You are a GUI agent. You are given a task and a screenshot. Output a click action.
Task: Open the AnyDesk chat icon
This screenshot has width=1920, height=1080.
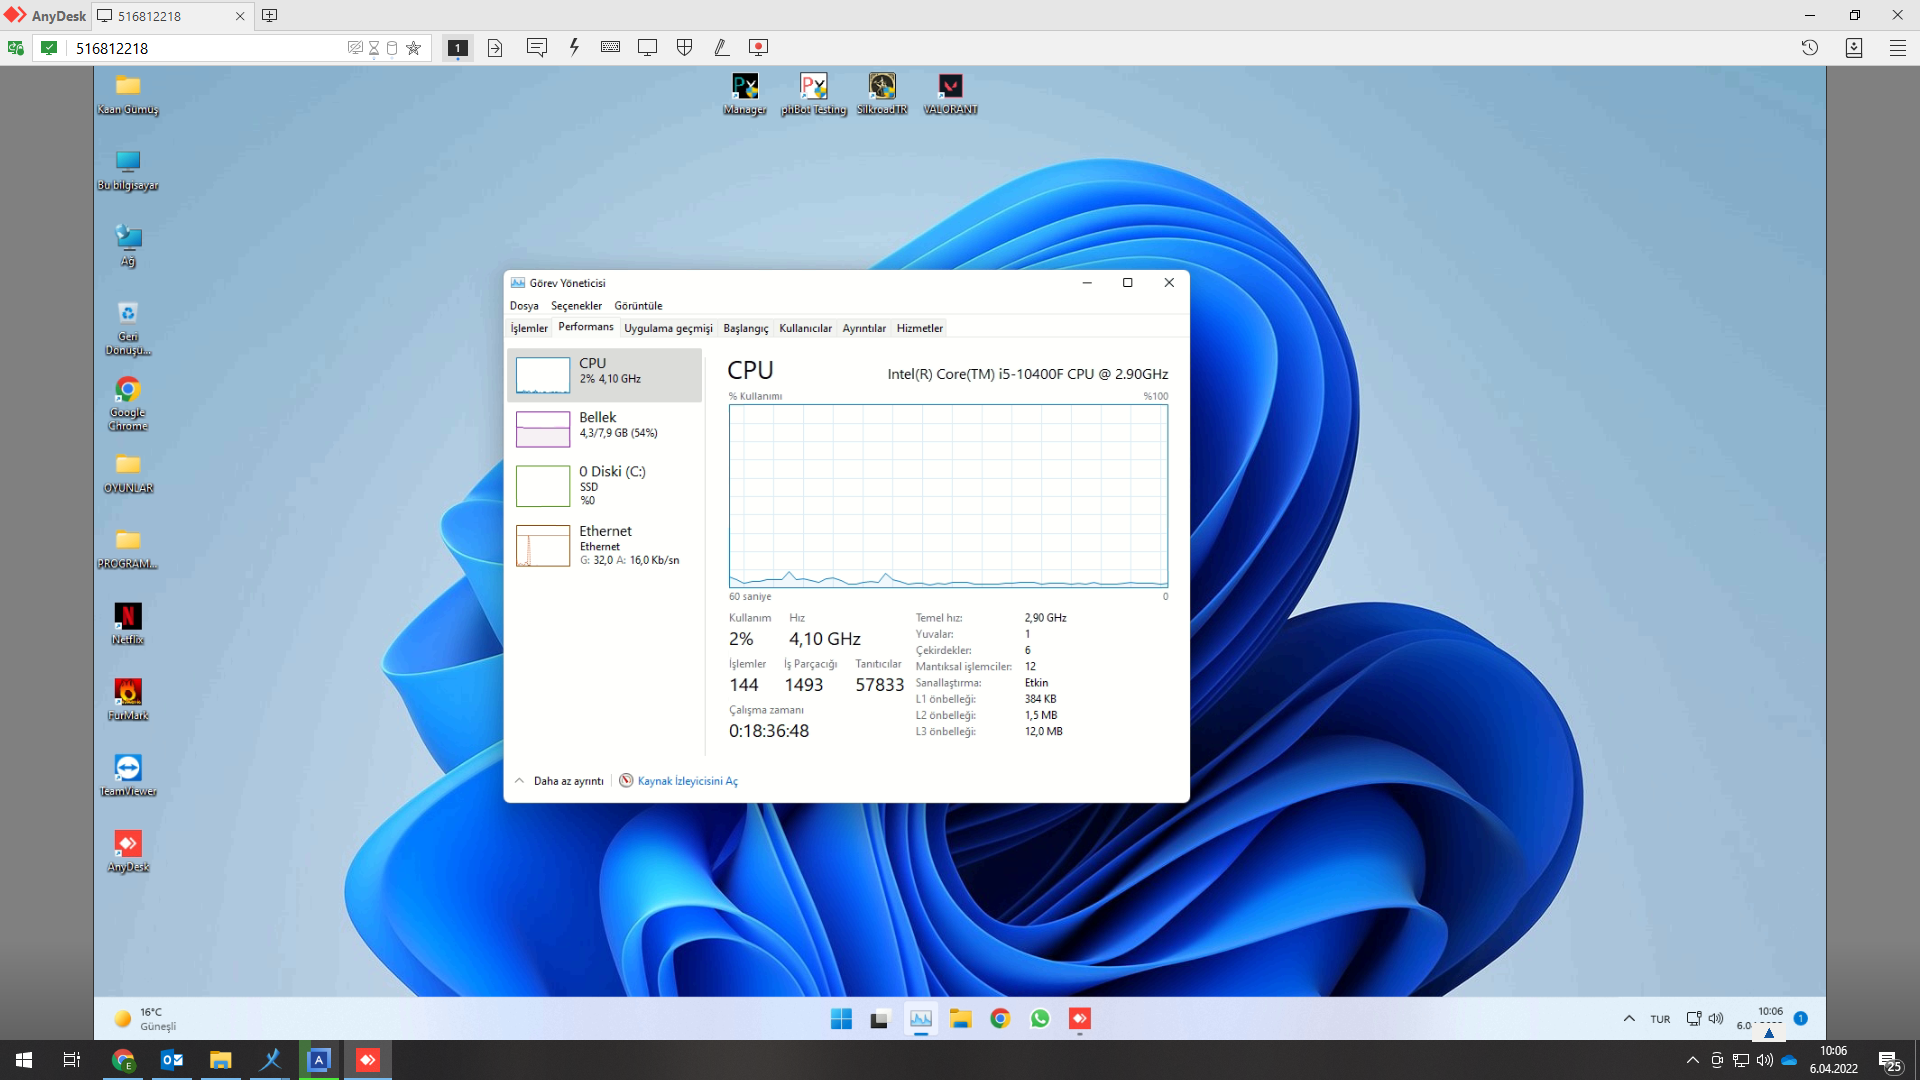pyautogui.click(x=537, y=47)
